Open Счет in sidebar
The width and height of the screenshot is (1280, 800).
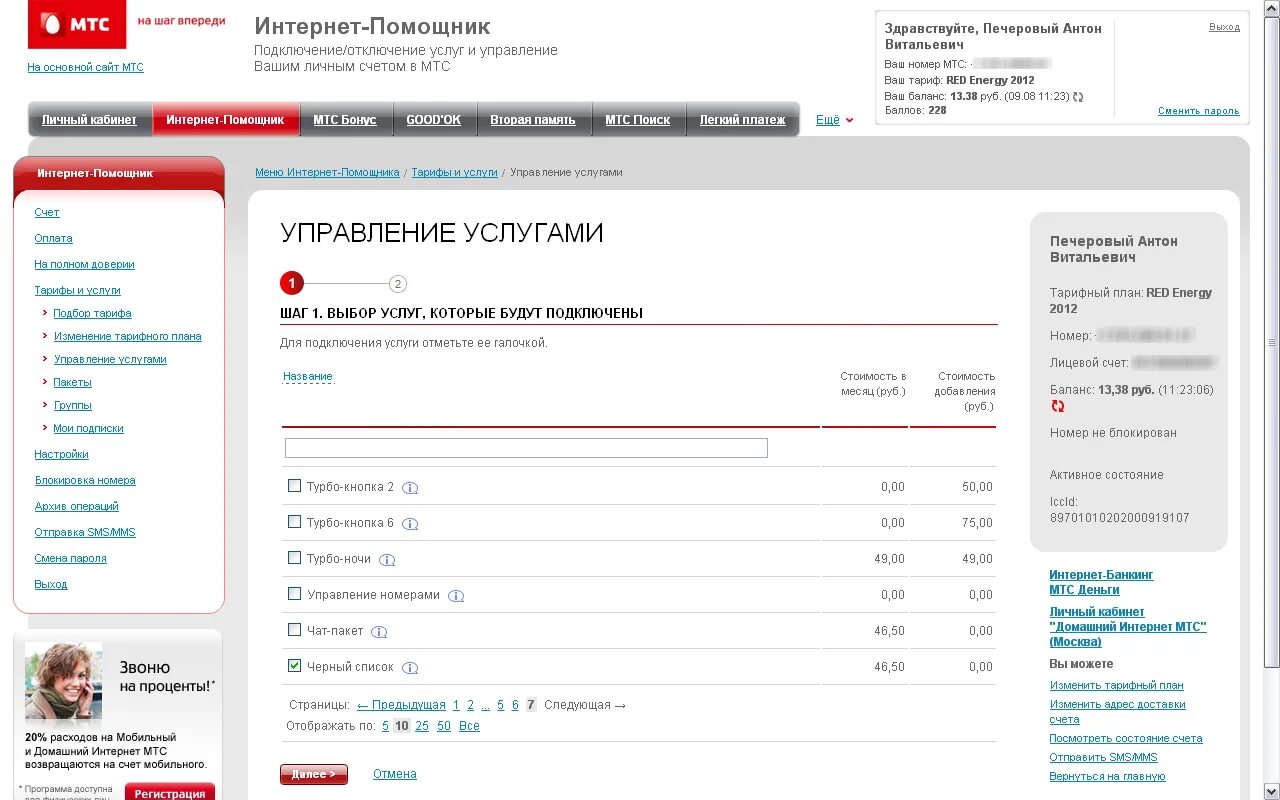pyautogui.click(x=47, y=212)
